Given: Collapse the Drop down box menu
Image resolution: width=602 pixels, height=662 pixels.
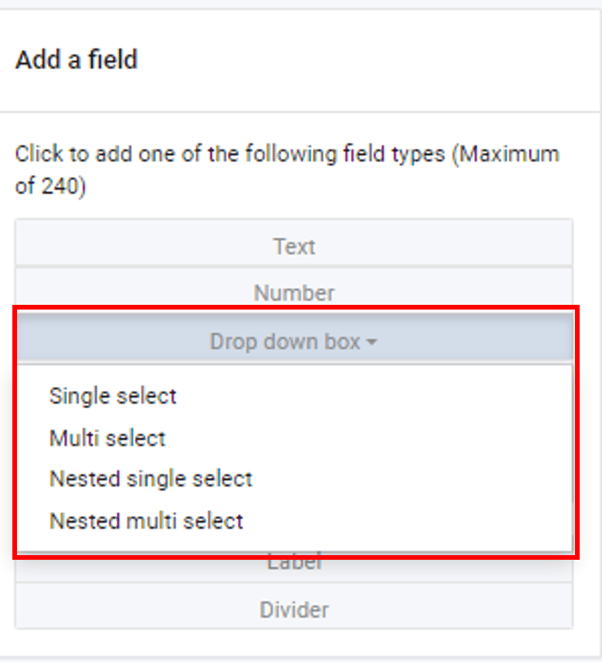Looking at the screenshot, I should point(286,342).
